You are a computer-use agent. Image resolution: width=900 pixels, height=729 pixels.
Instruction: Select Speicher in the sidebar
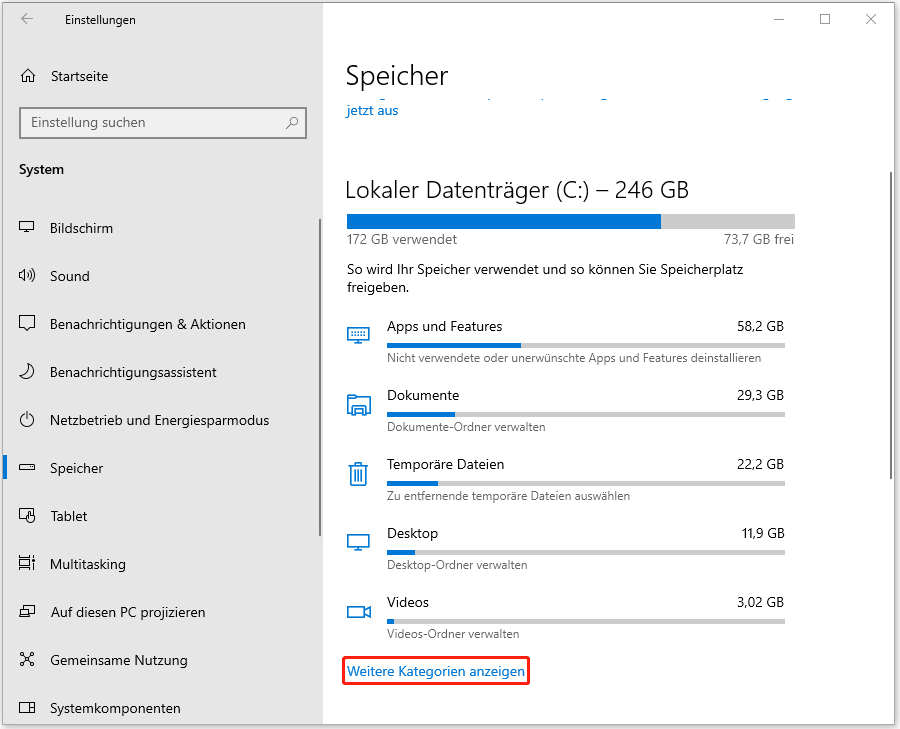coord(161,468)
